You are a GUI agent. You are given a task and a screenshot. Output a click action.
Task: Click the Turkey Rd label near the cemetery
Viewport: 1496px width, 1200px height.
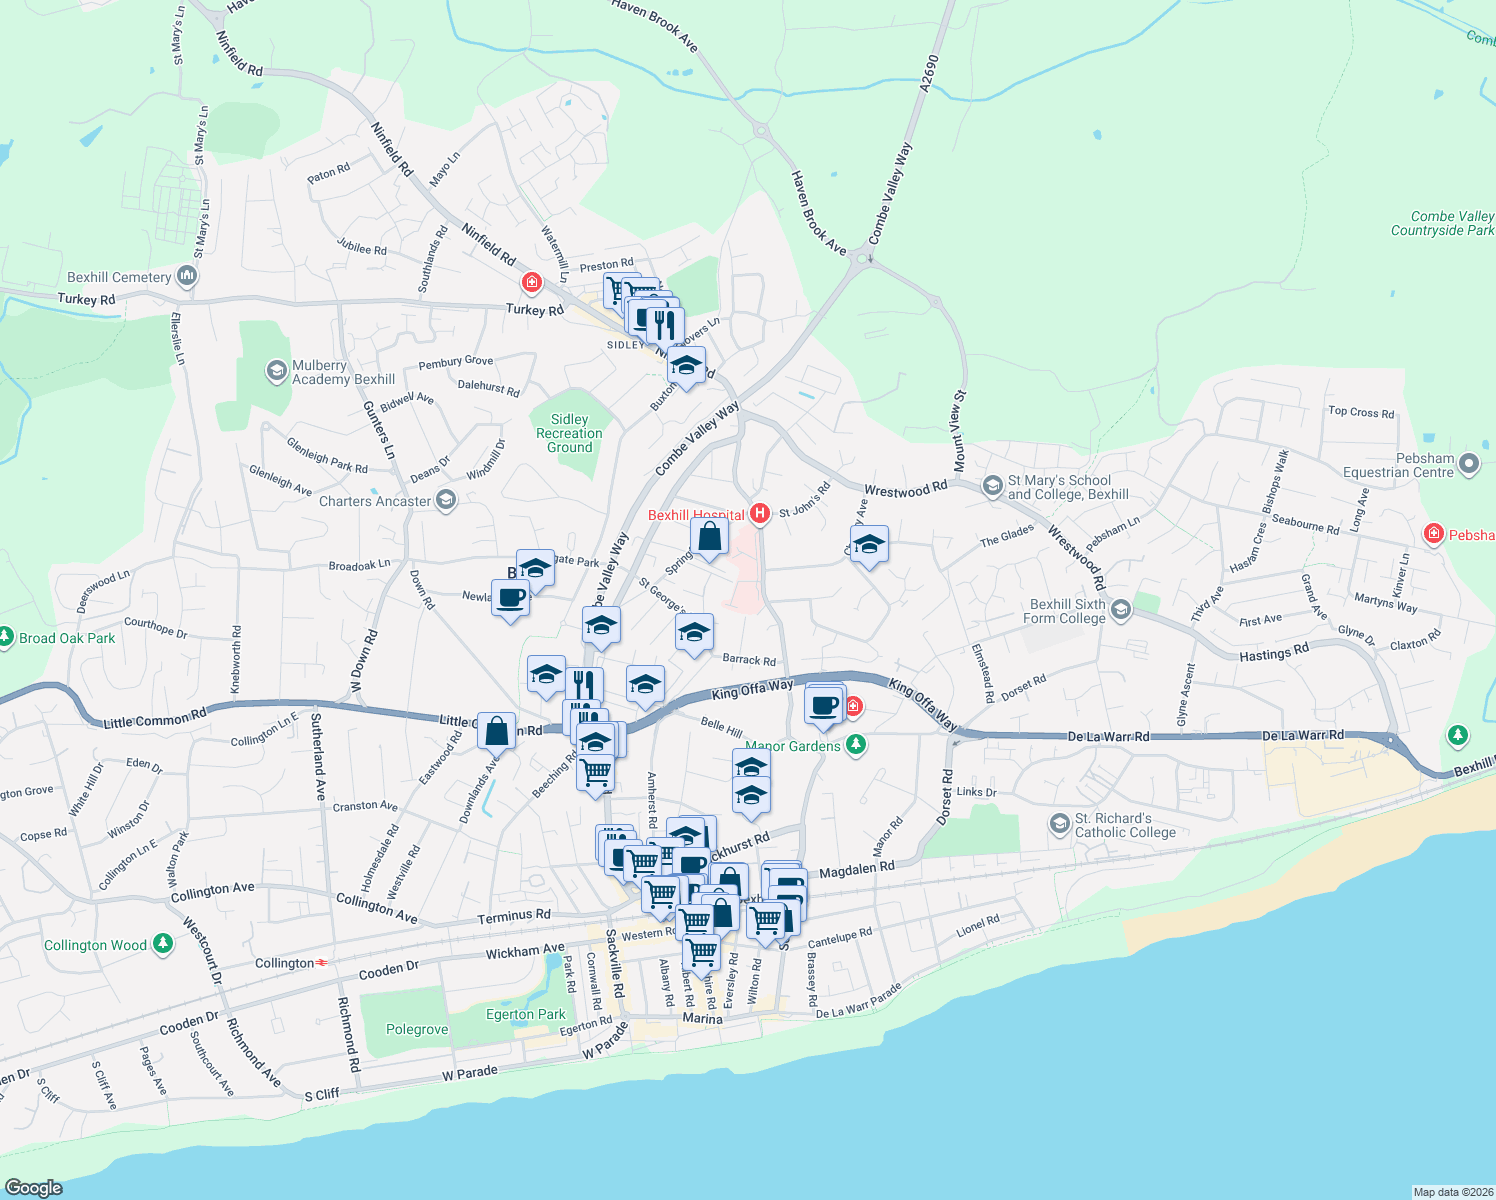pos(86,299)
